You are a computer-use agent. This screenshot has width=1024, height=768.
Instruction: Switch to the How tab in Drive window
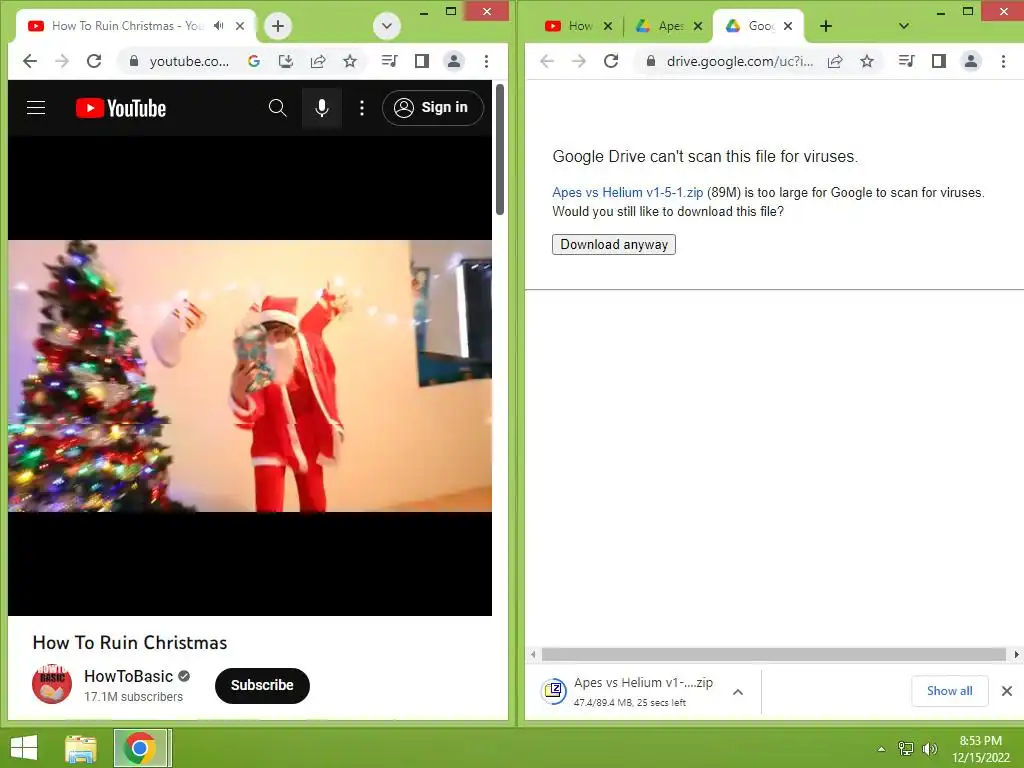[569, 26]
